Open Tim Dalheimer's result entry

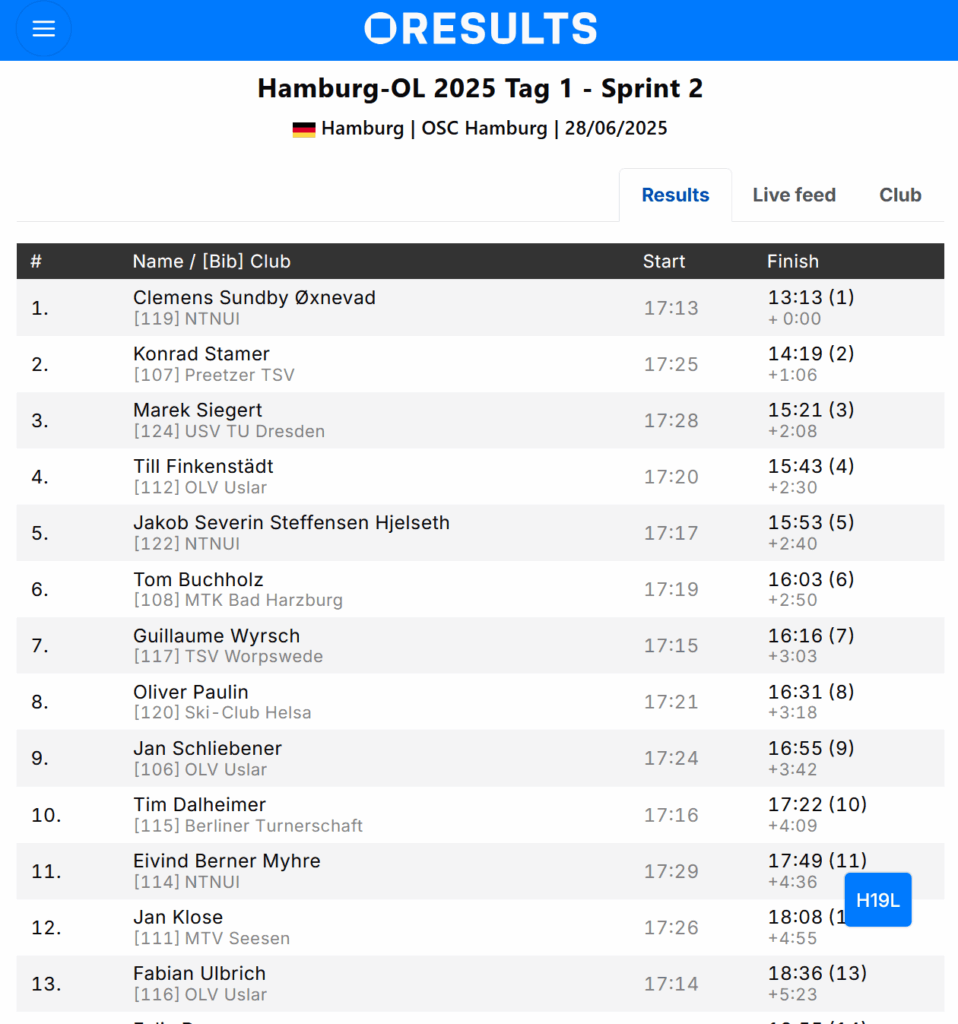click(480, 814)
